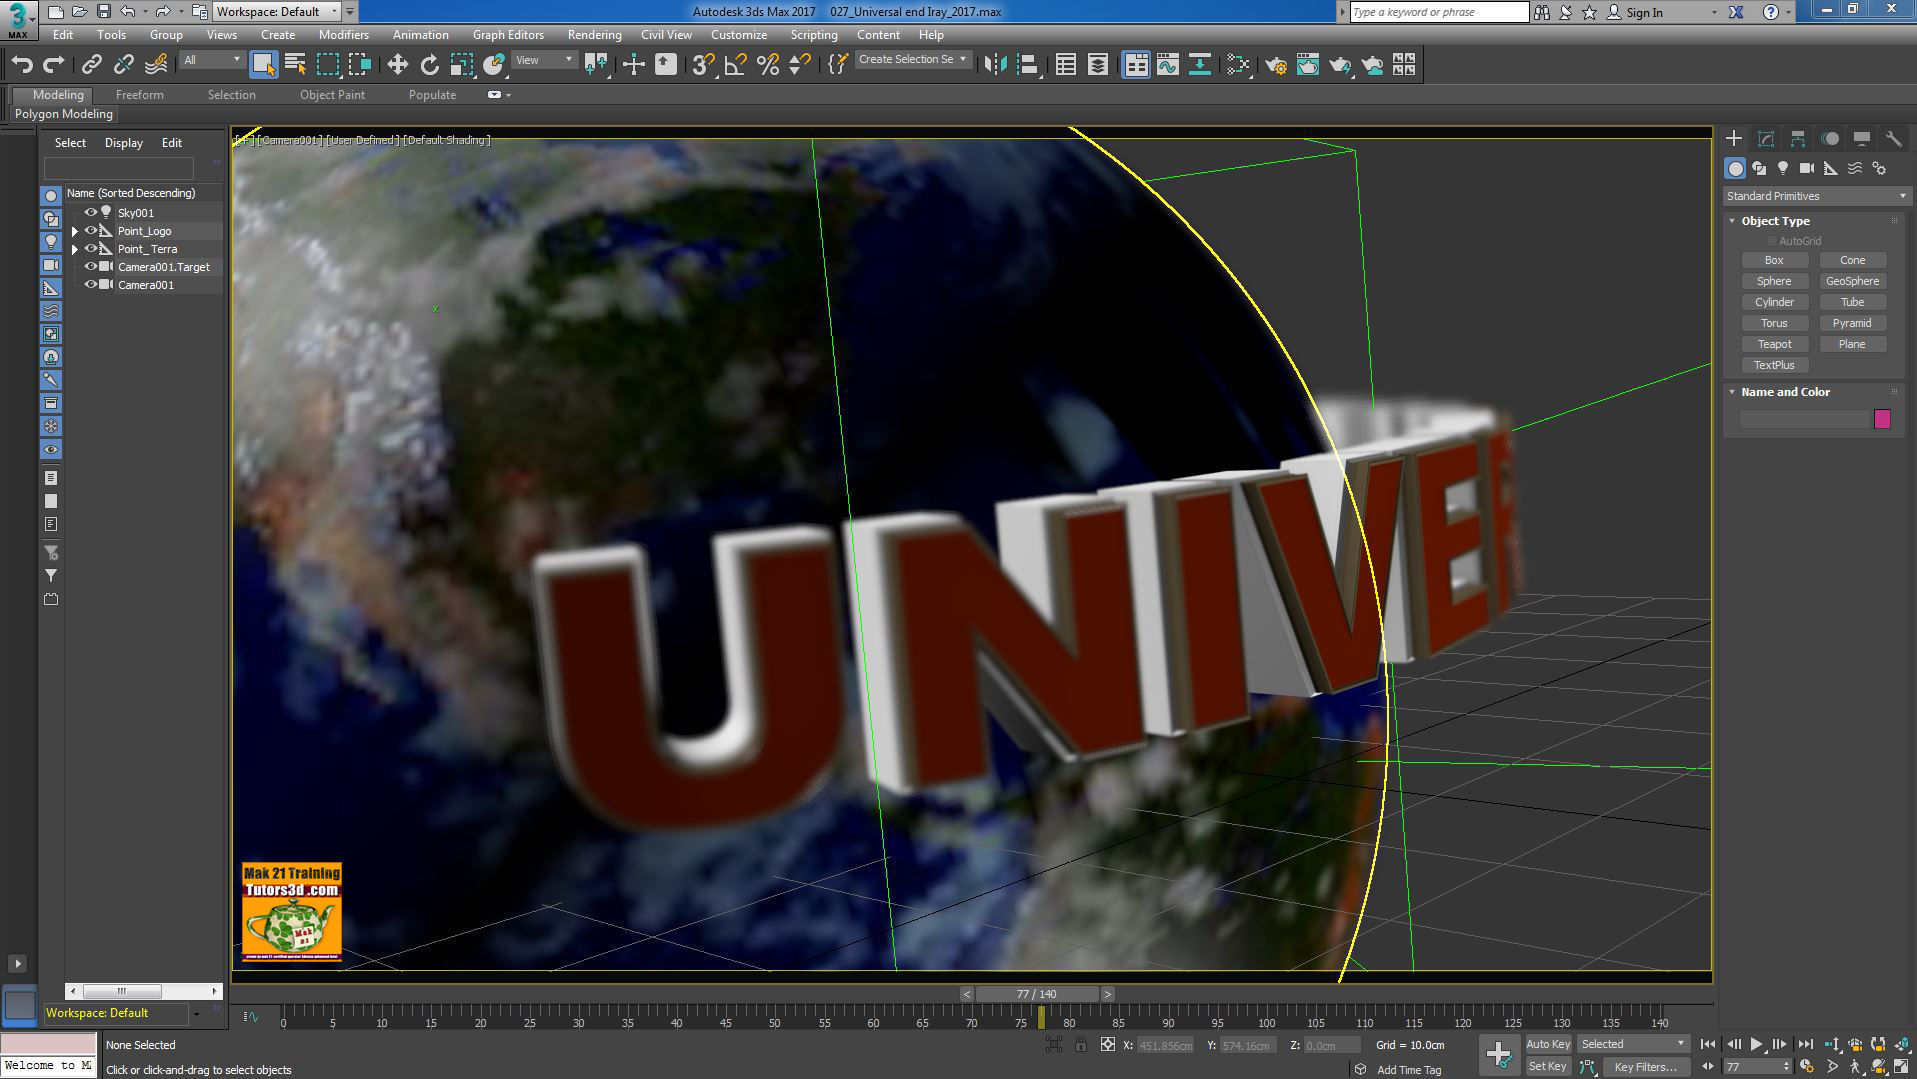
Task: Open the Render Setup dialog
Action: pyautogui.click(x=1276, y=65)
